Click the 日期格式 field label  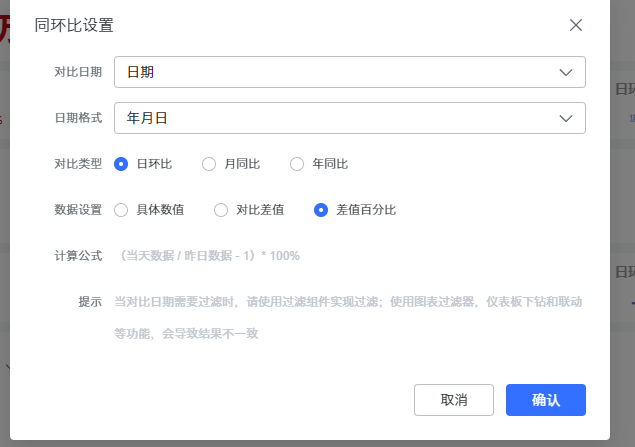point(78,118)
